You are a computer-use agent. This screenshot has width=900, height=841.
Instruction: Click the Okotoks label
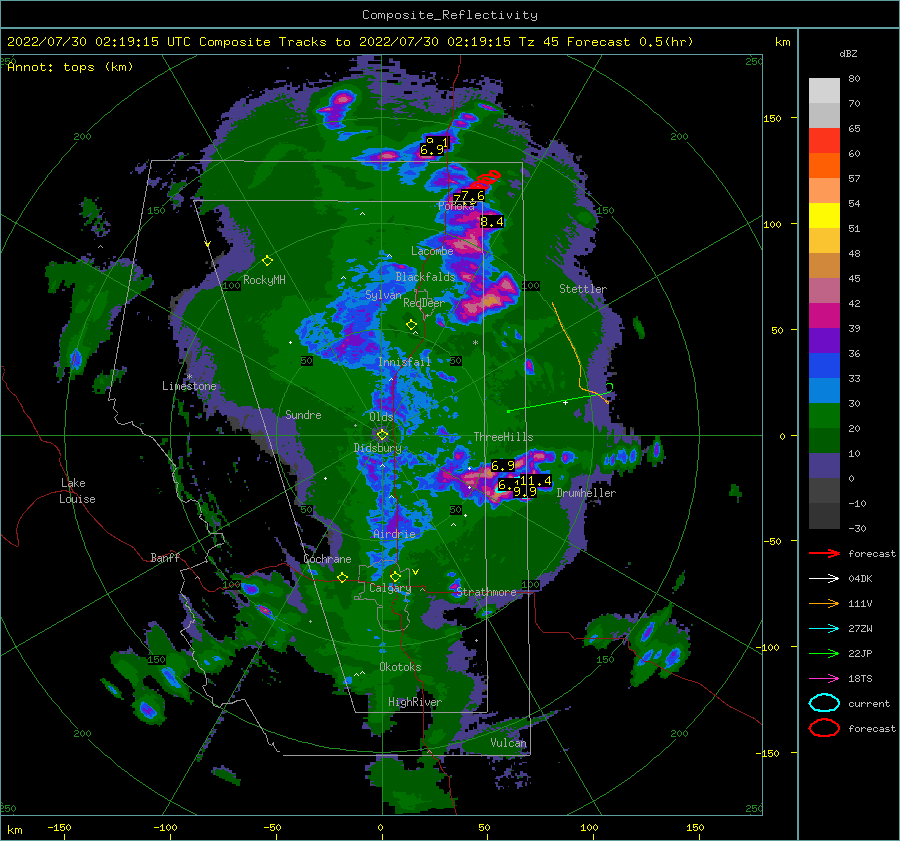click(x=400, y=667)
